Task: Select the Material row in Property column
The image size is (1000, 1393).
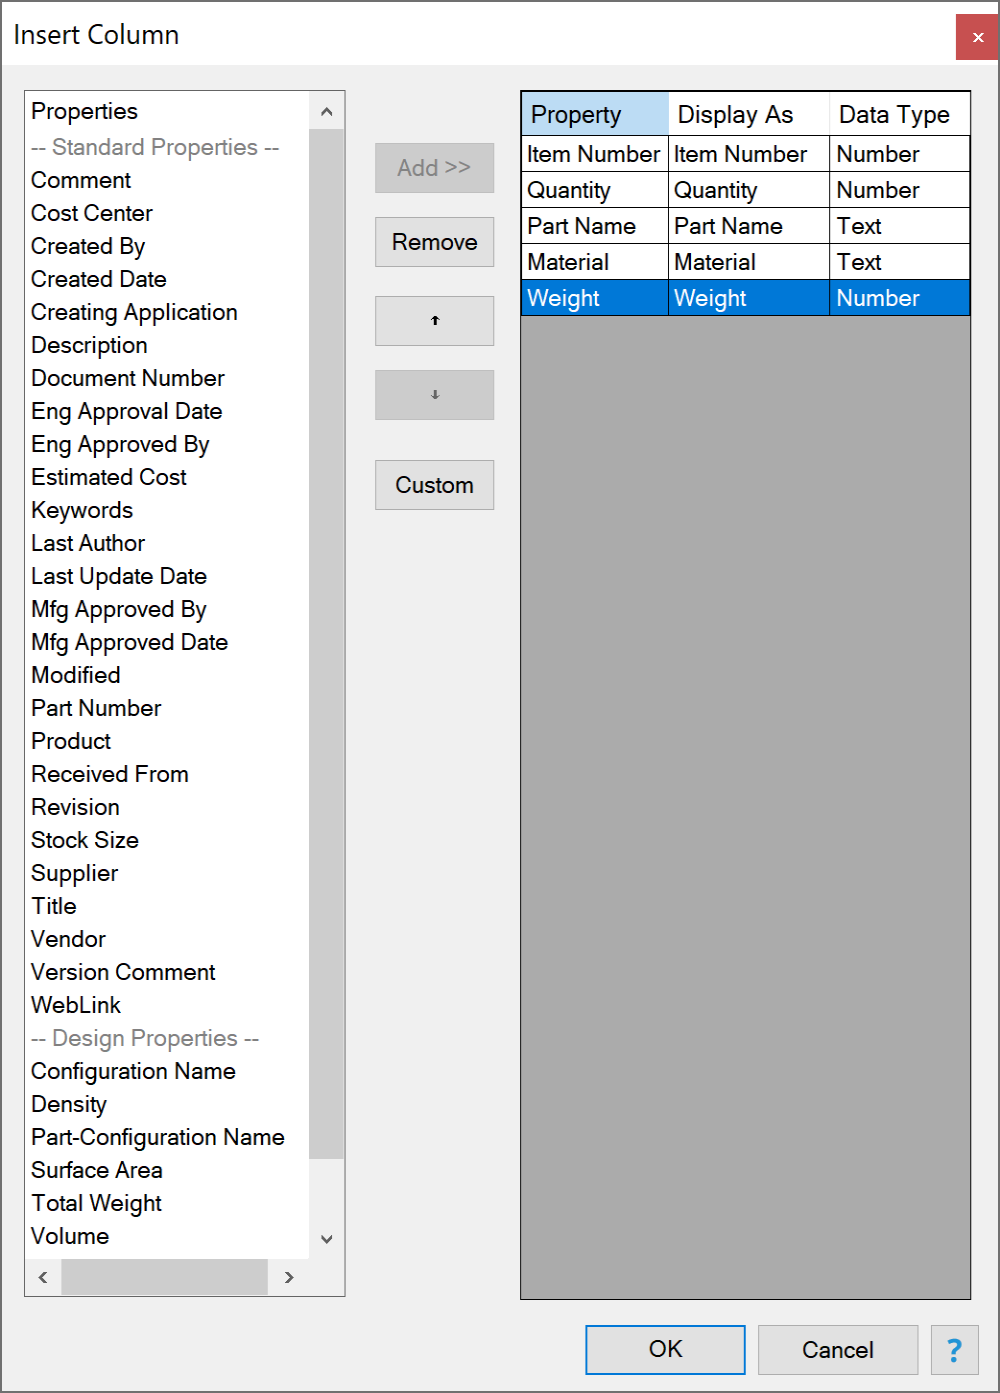Action: 595,262
